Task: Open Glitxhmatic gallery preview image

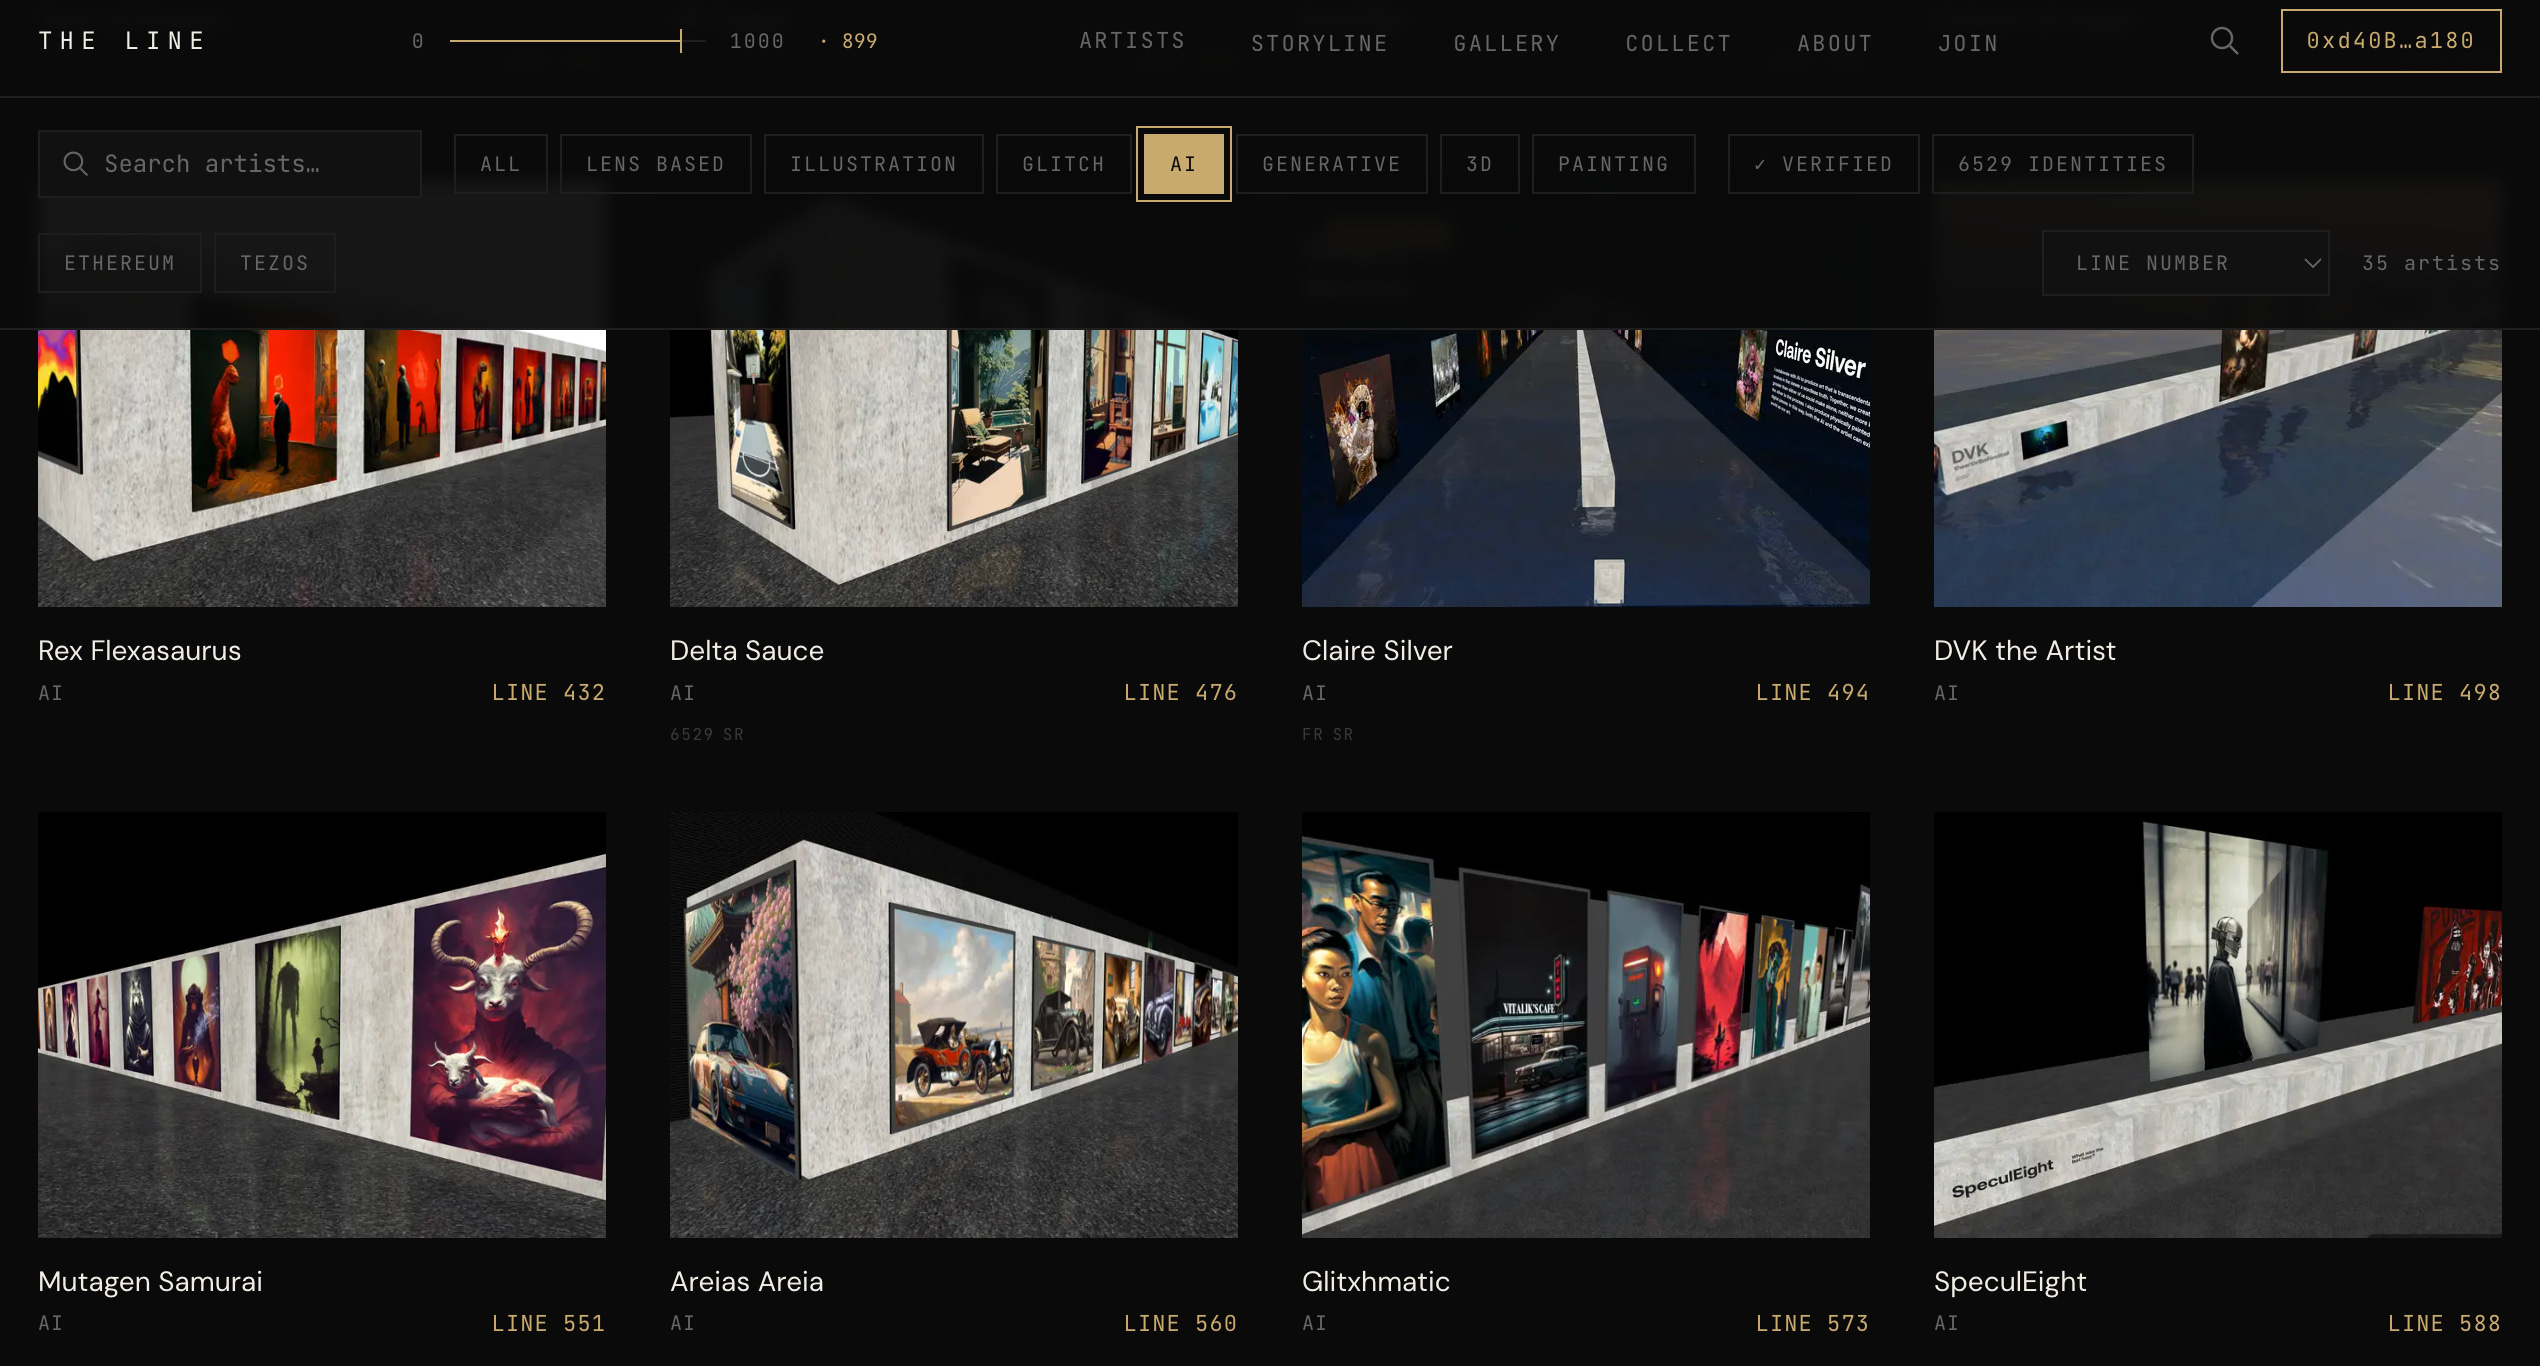Action: 1585,1024
